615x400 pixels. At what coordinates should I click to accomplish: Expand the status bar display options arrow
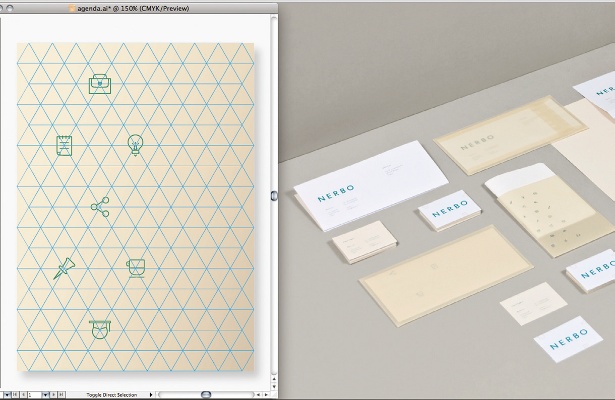point(151,395)
